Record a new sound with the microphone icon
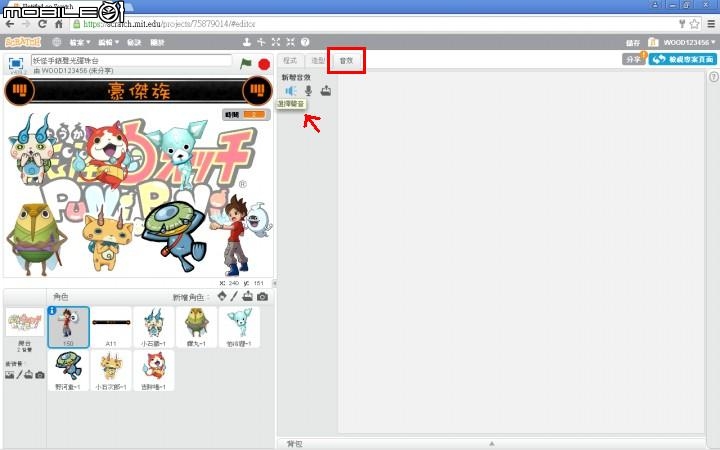Screen dimensions: 720x450 309,91
